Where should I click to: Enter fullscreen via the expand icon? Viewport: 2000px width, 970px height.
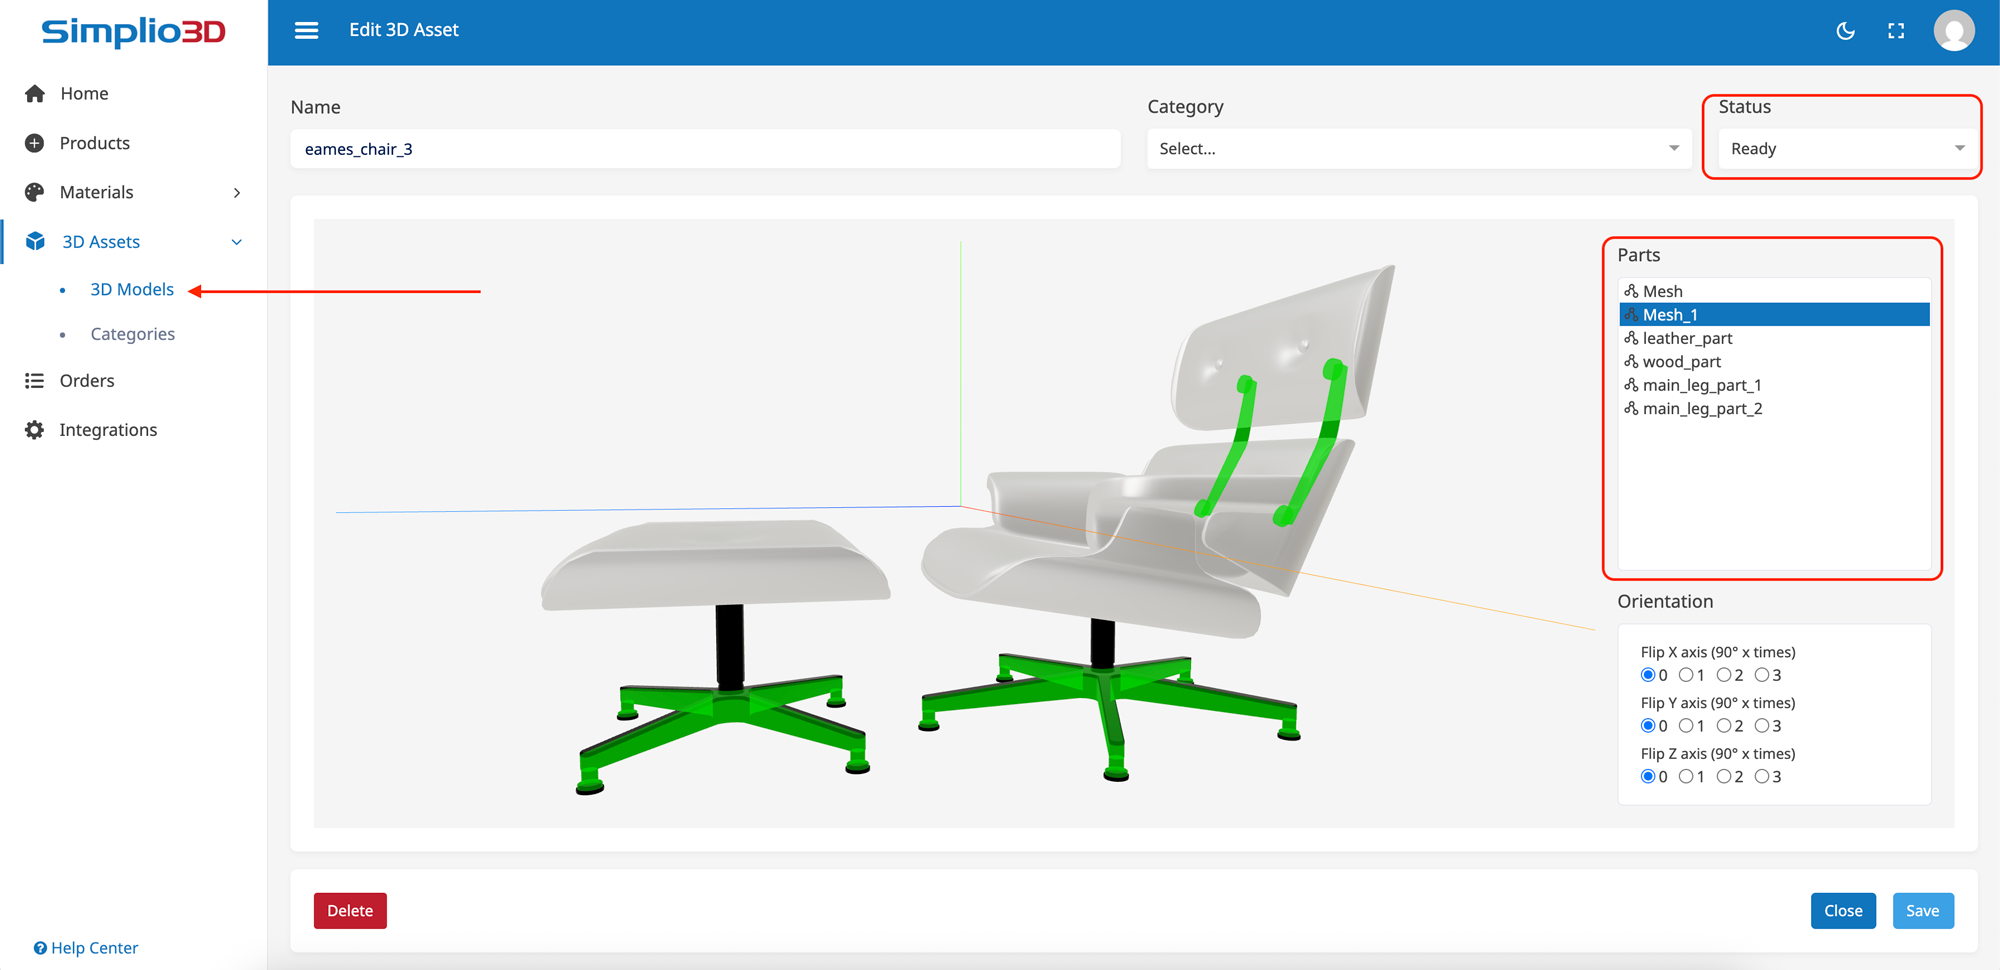point(1897,31)
